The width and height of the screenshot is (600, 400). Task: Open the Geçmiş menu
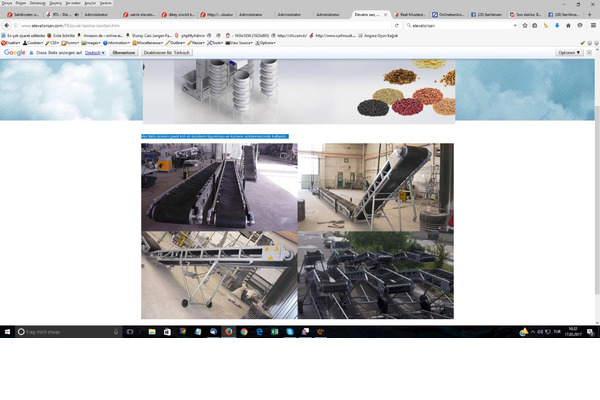click(x=55, y=3)
